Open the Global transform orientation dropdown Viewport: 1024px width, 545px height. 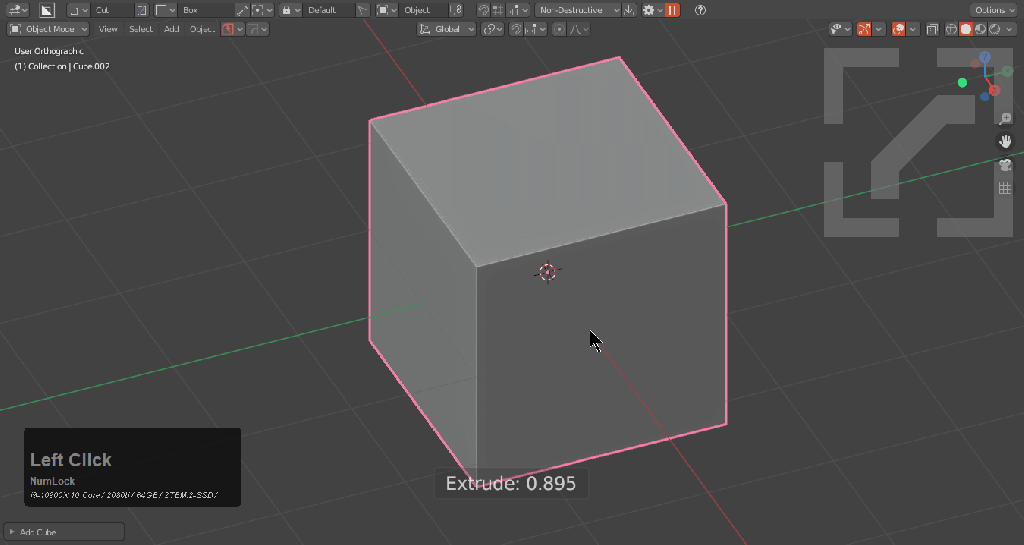(x=446, y=29)
